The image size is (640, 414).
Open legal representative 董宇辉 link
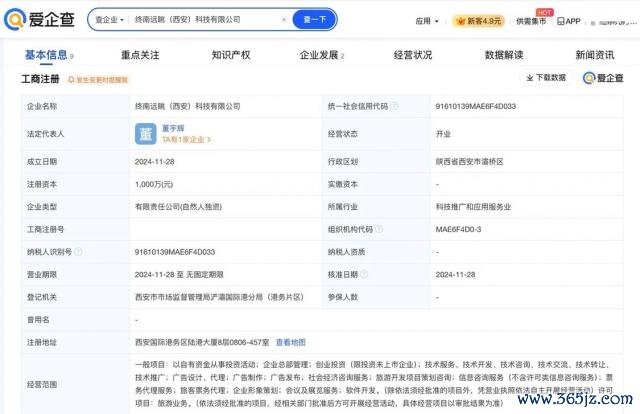[x=173, y=128]
